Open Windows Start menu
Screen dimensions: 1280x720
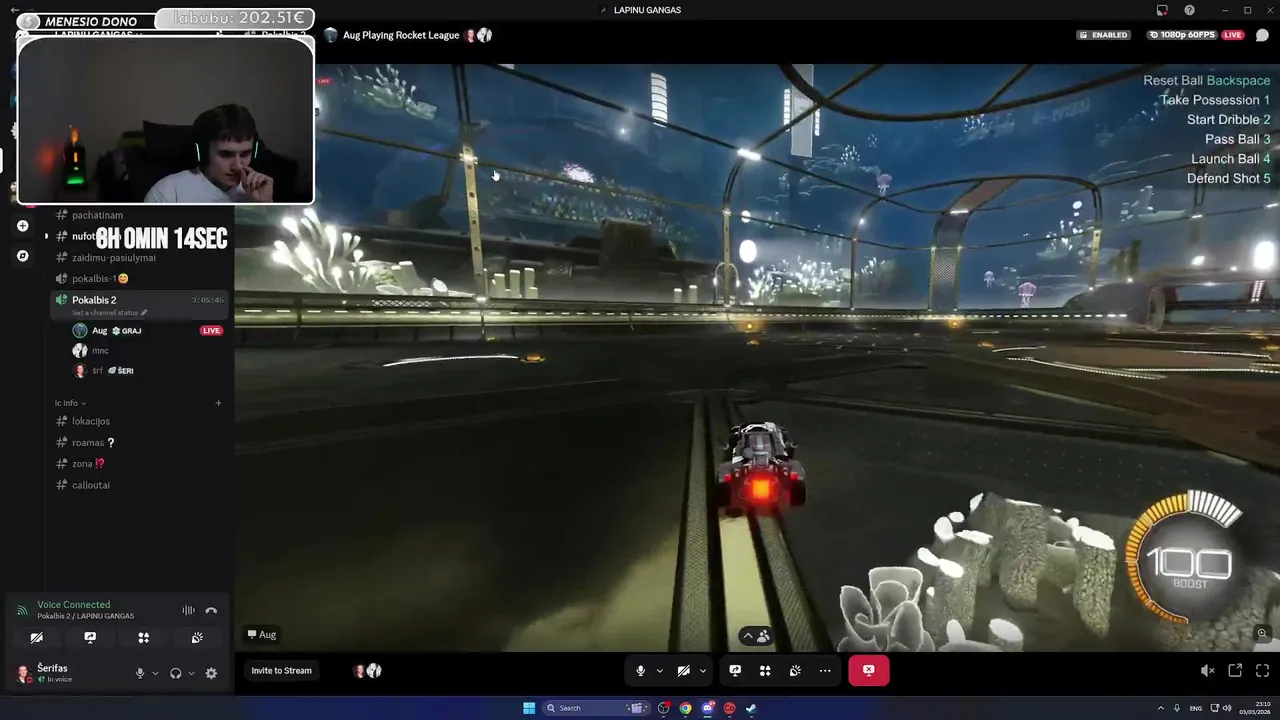[x=529, y=708]
